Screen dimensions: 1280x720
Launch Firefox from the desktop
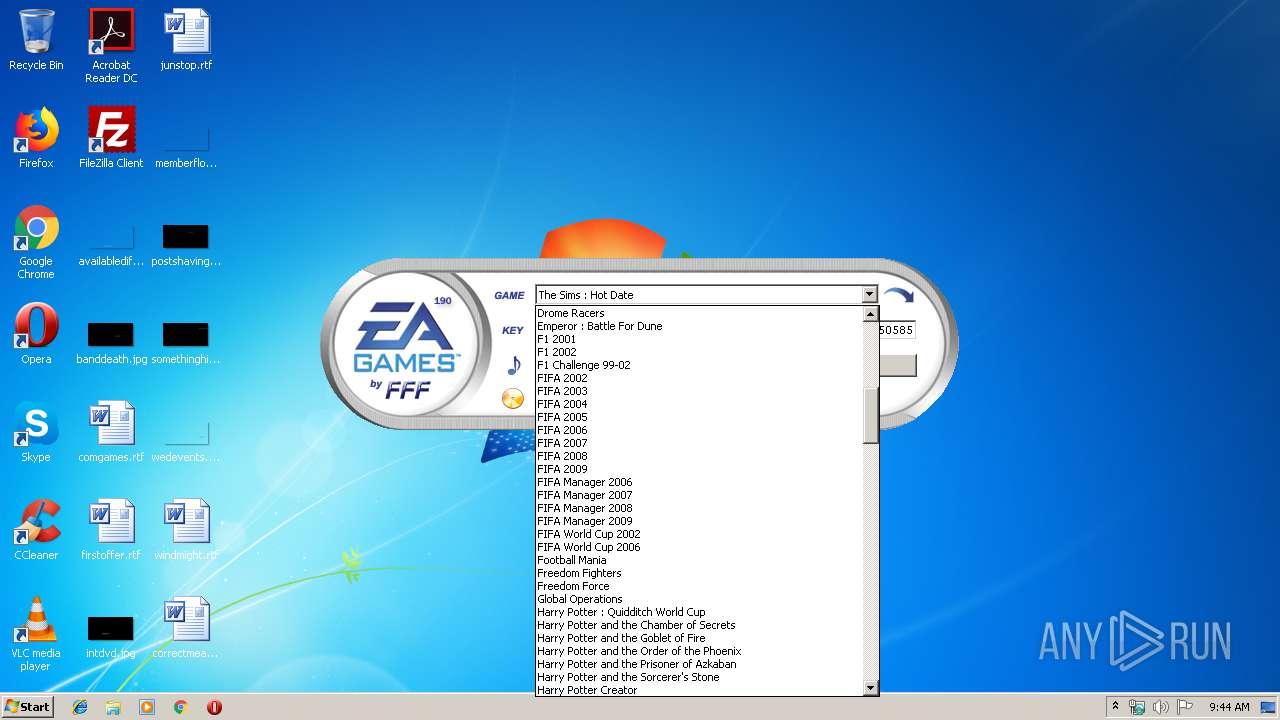tap(36, 138)
